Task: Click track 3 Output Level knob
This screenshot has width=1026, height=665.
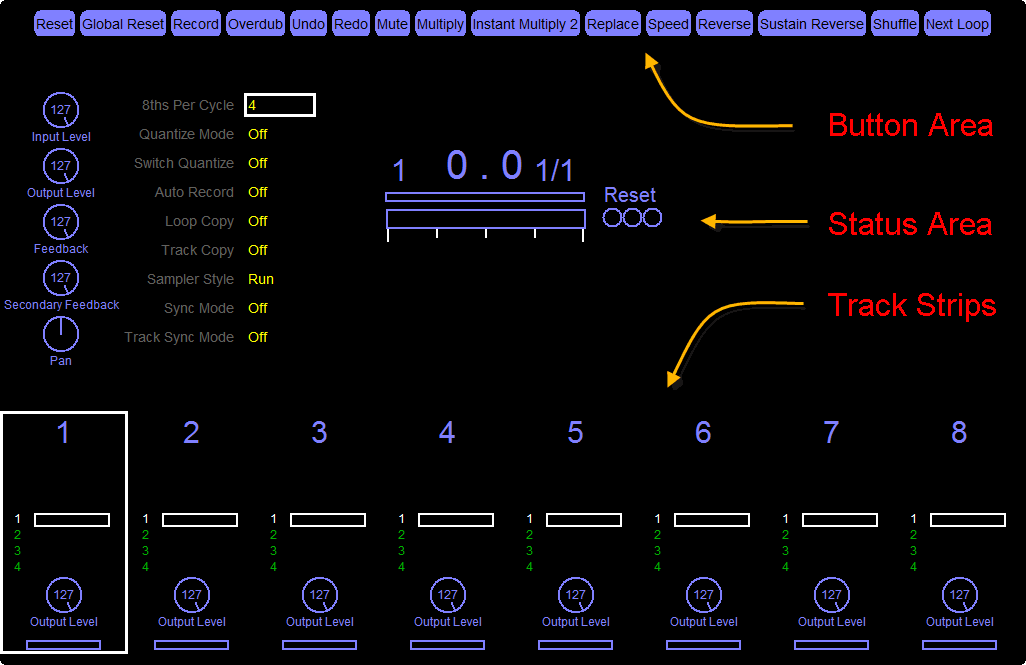Action: click(320, 595)
